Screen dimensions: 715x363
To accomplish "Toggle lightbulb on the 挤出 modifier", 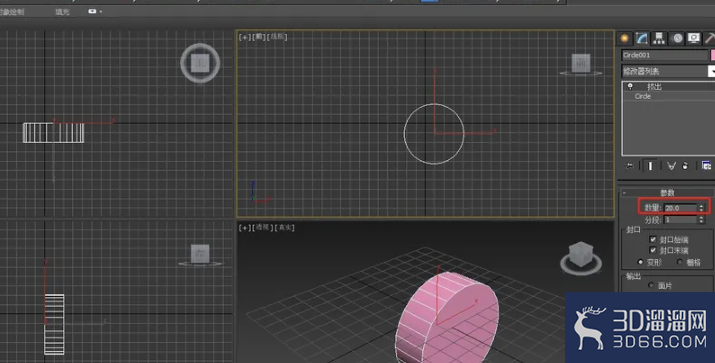I will 630,86.
